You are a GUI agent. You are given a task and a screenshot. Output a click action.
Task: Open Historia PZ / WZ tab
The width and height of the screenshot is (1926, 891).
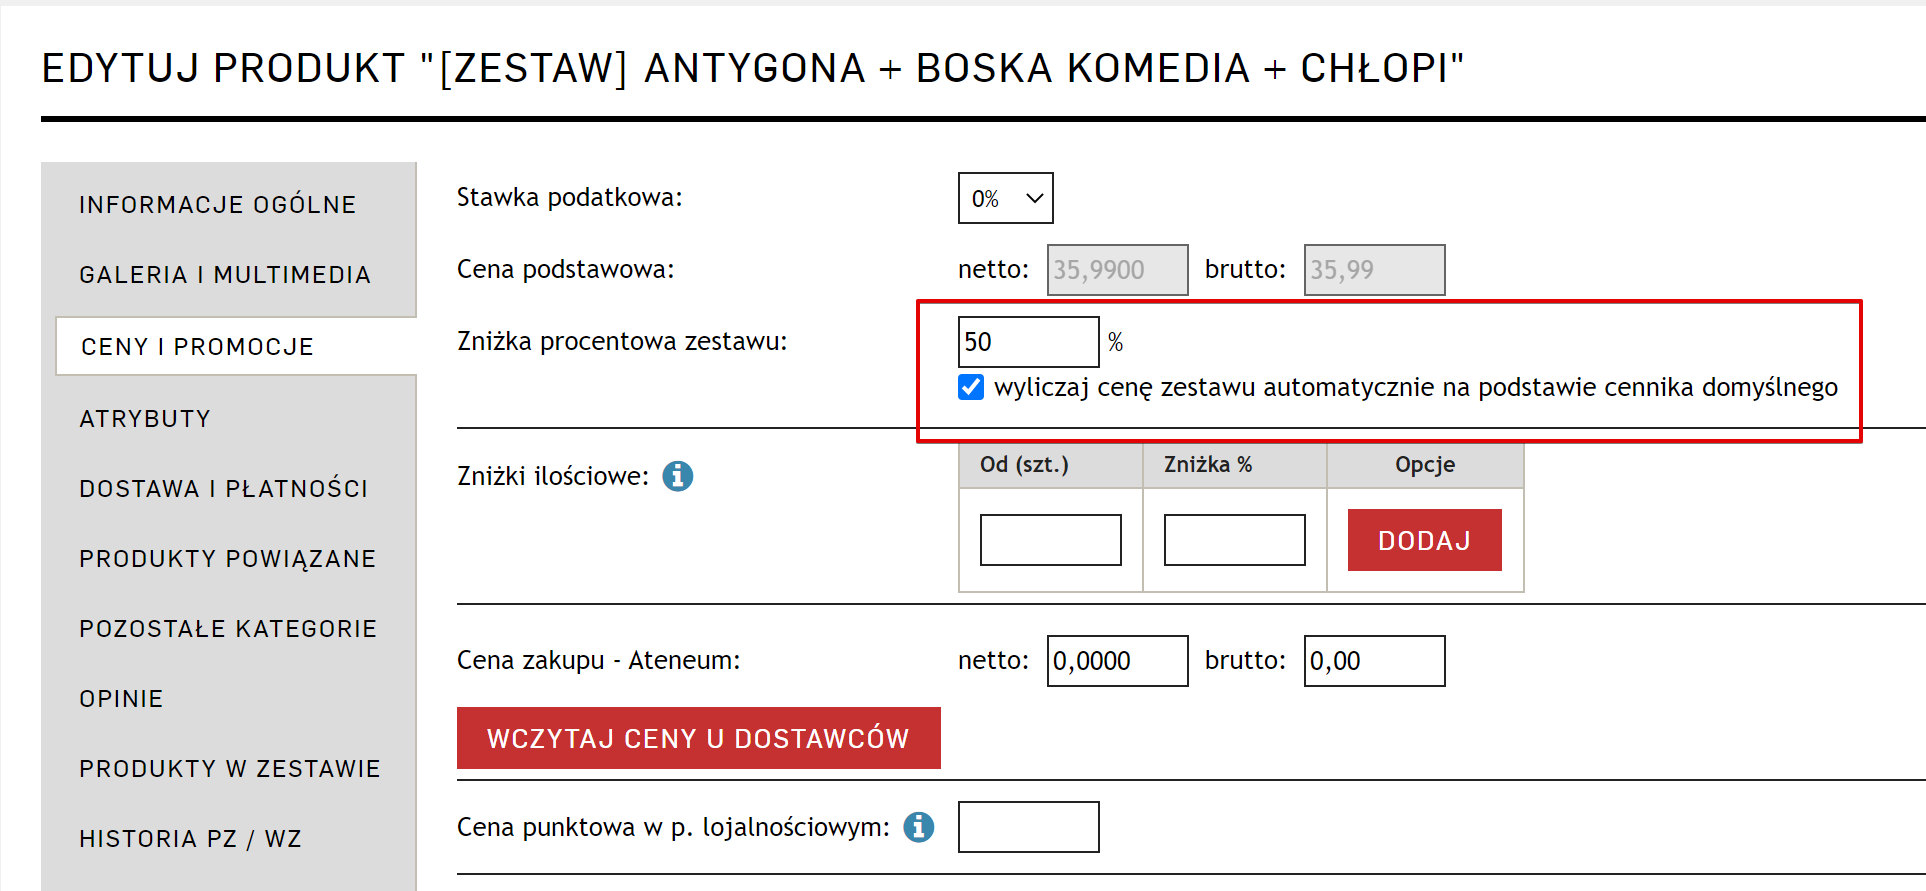point(191,839)
